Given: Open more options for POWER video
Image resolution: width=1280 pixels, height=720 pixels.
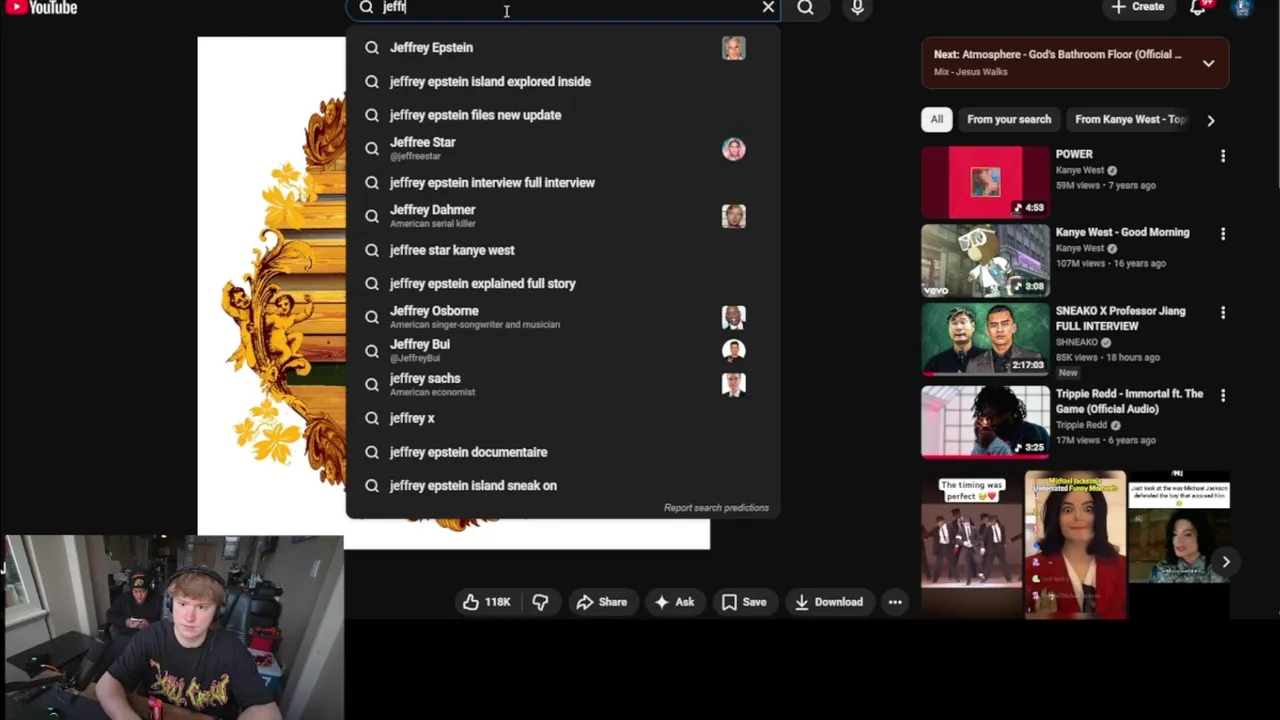Looking at the screenshot, I should [1222, 156].
